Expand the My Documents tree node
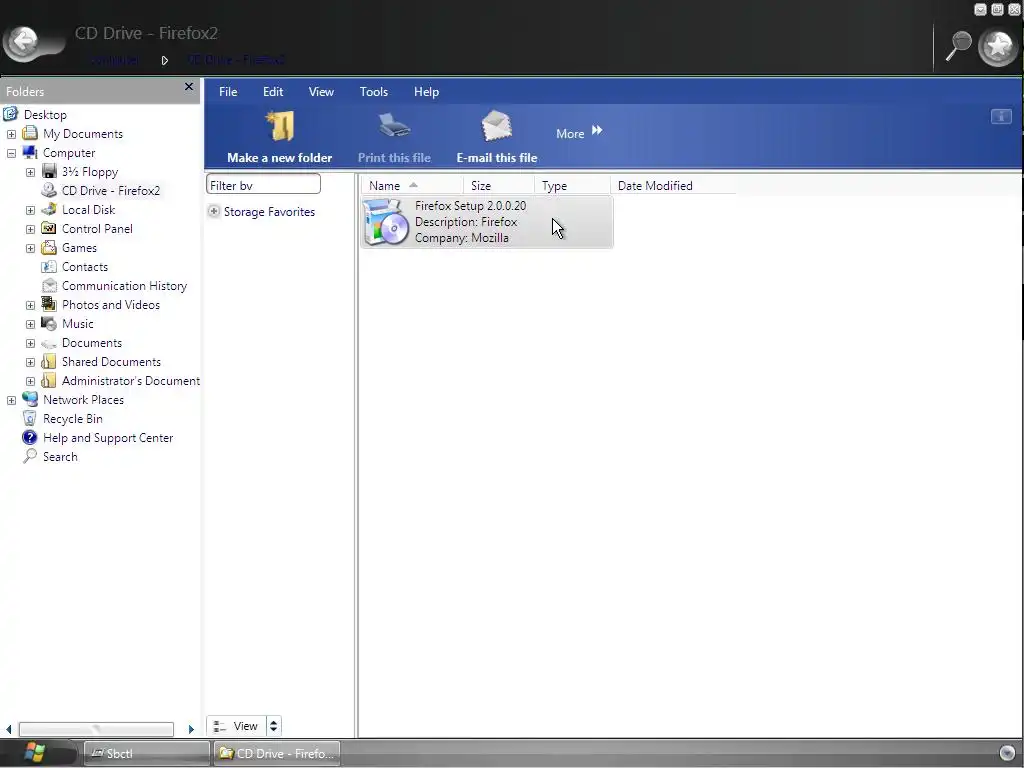1024x768 pixels. tap(11, 134)
